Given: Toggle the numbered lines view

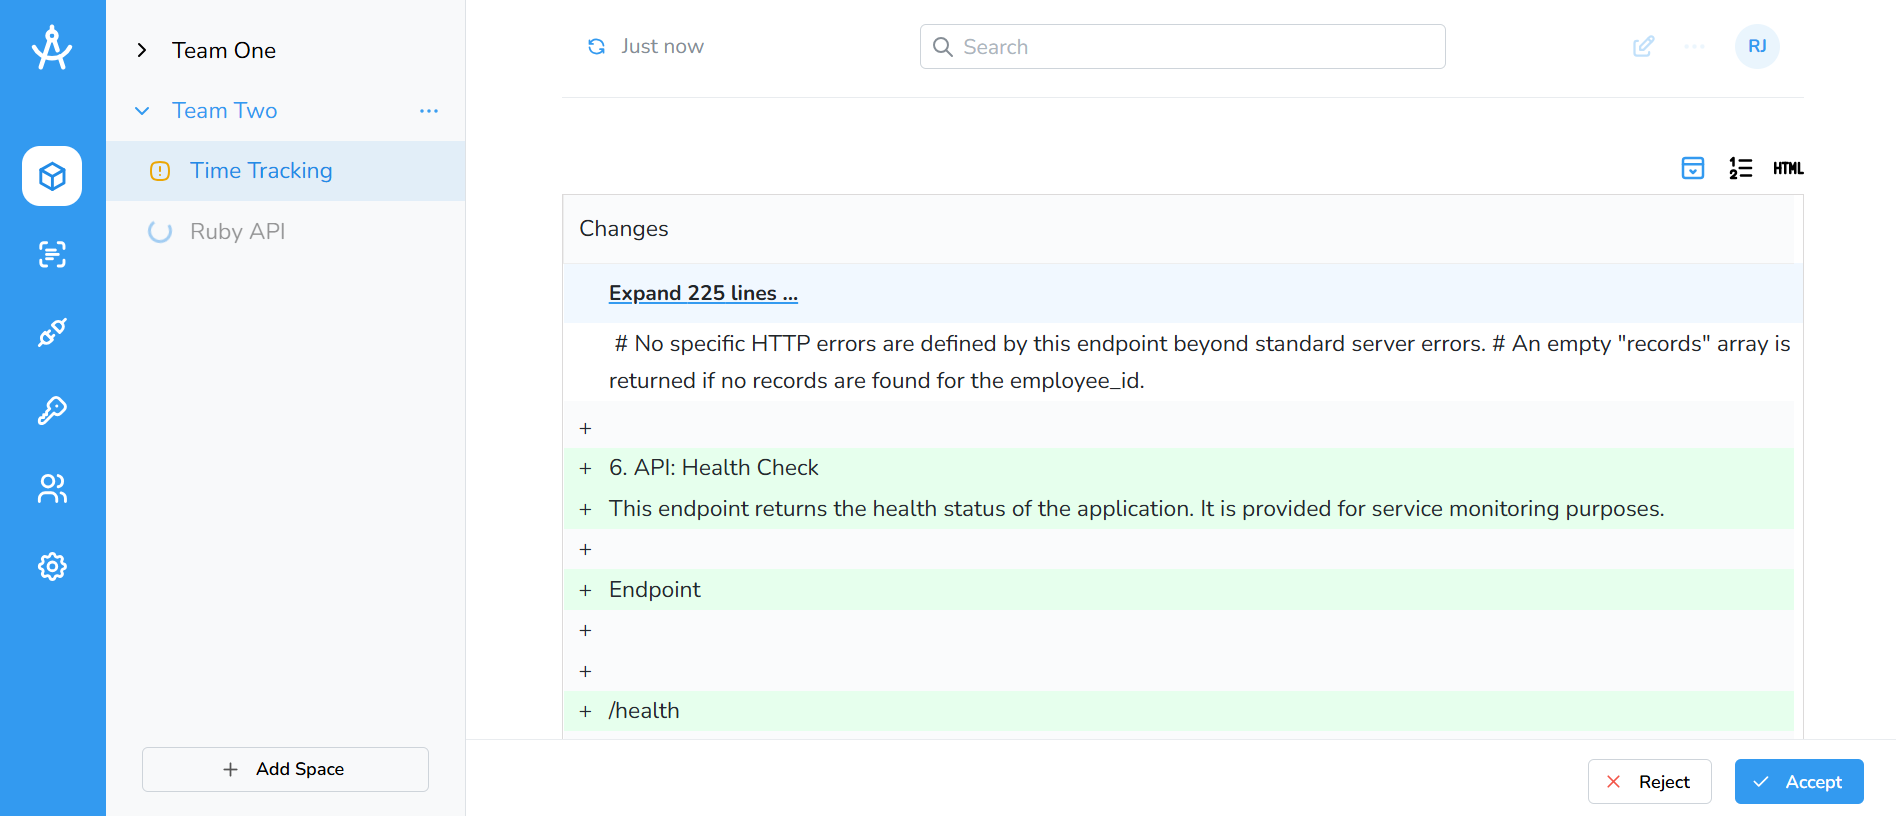Looking at the screenshot, I should (1740, 168).
